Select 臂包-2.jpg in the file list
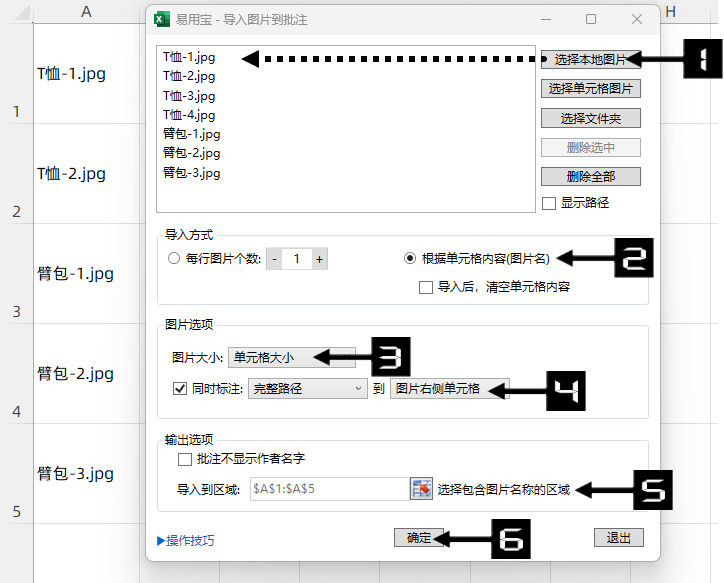724x583 pixels. 192,153
